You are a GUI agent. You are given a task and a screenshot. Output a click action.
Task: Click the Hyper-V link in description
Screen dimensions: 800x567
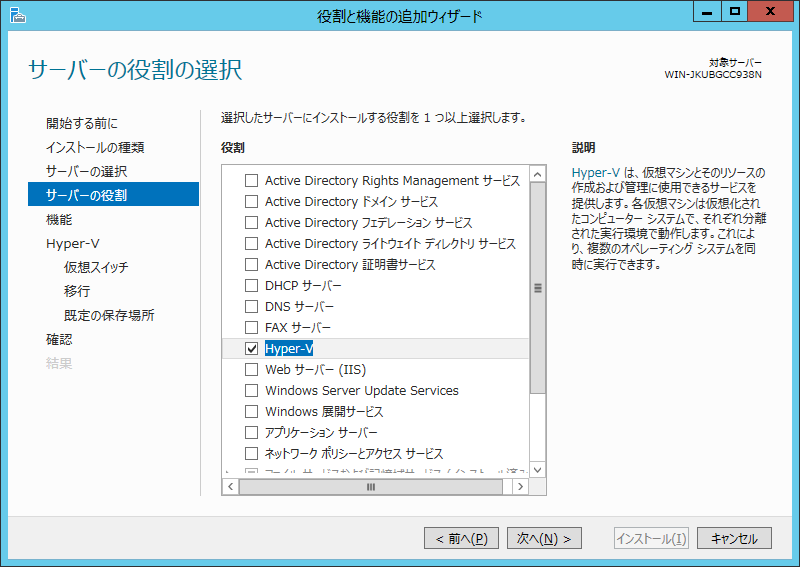click(x=595, y=172)
